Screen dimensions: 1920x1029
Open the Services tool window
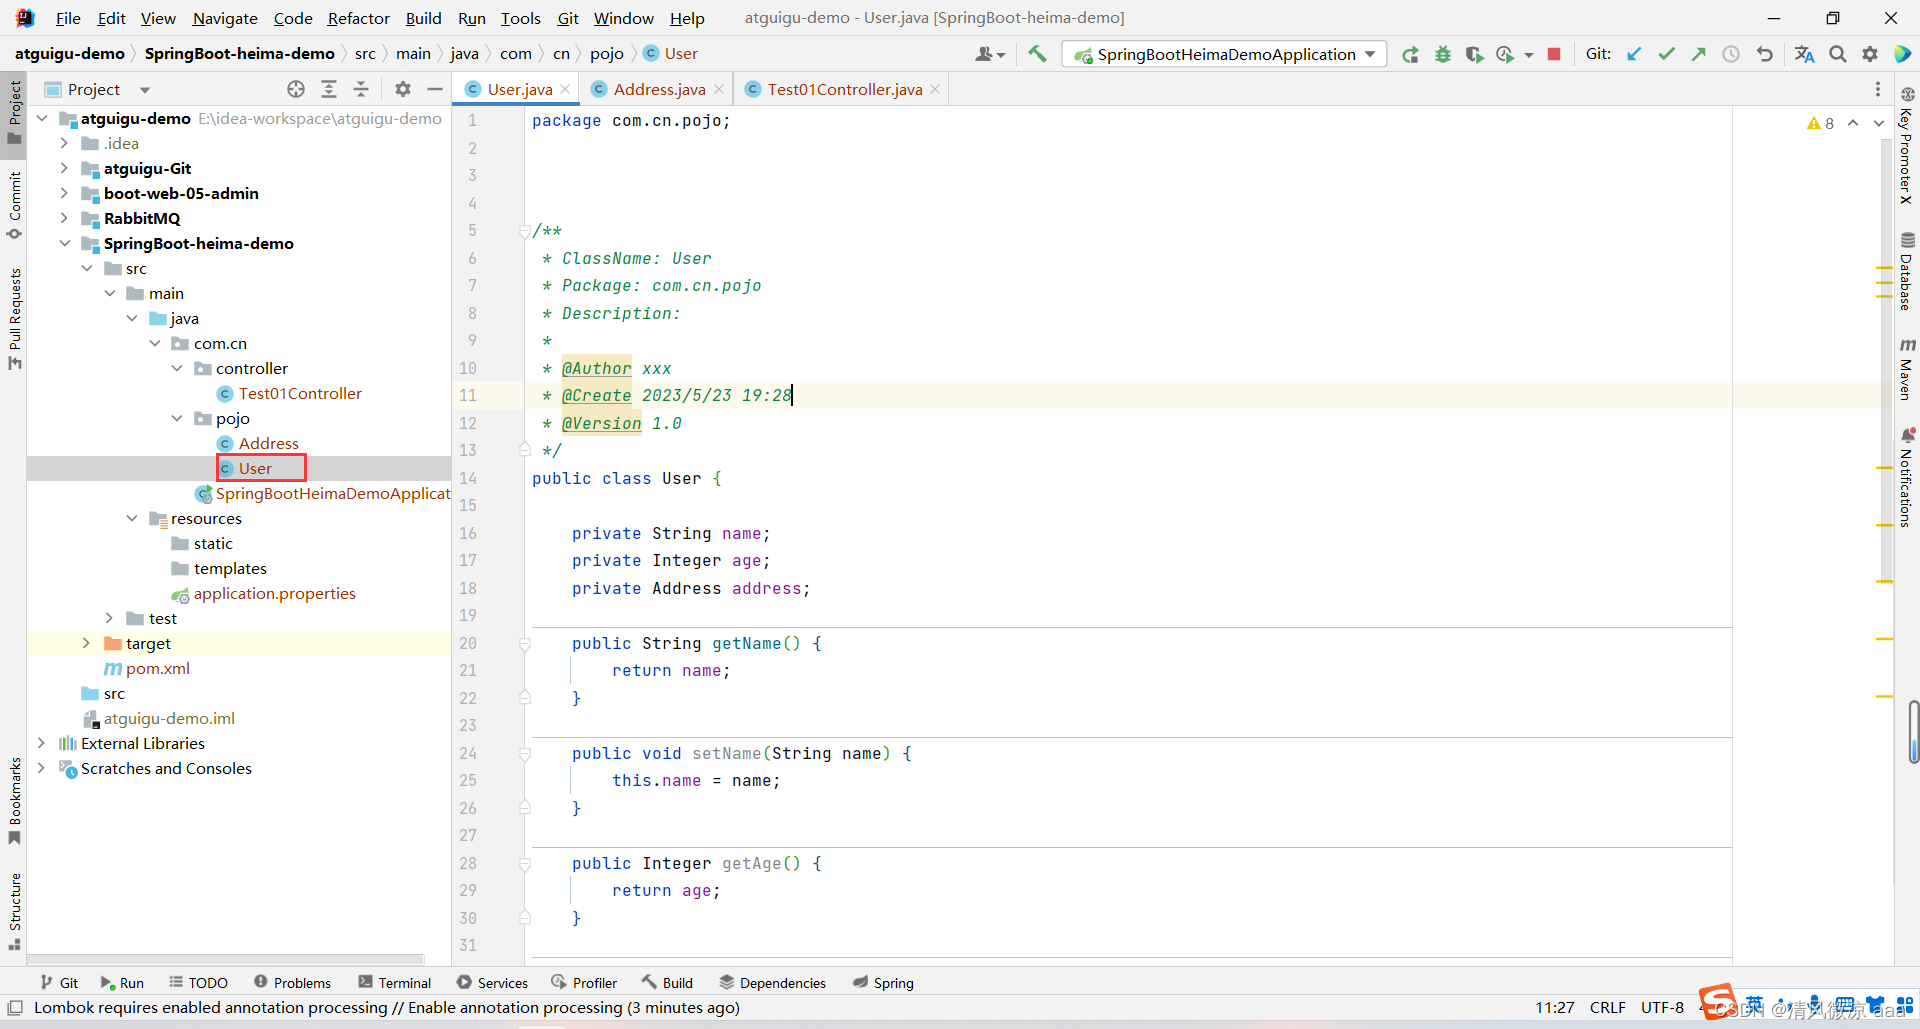(492, 983)
